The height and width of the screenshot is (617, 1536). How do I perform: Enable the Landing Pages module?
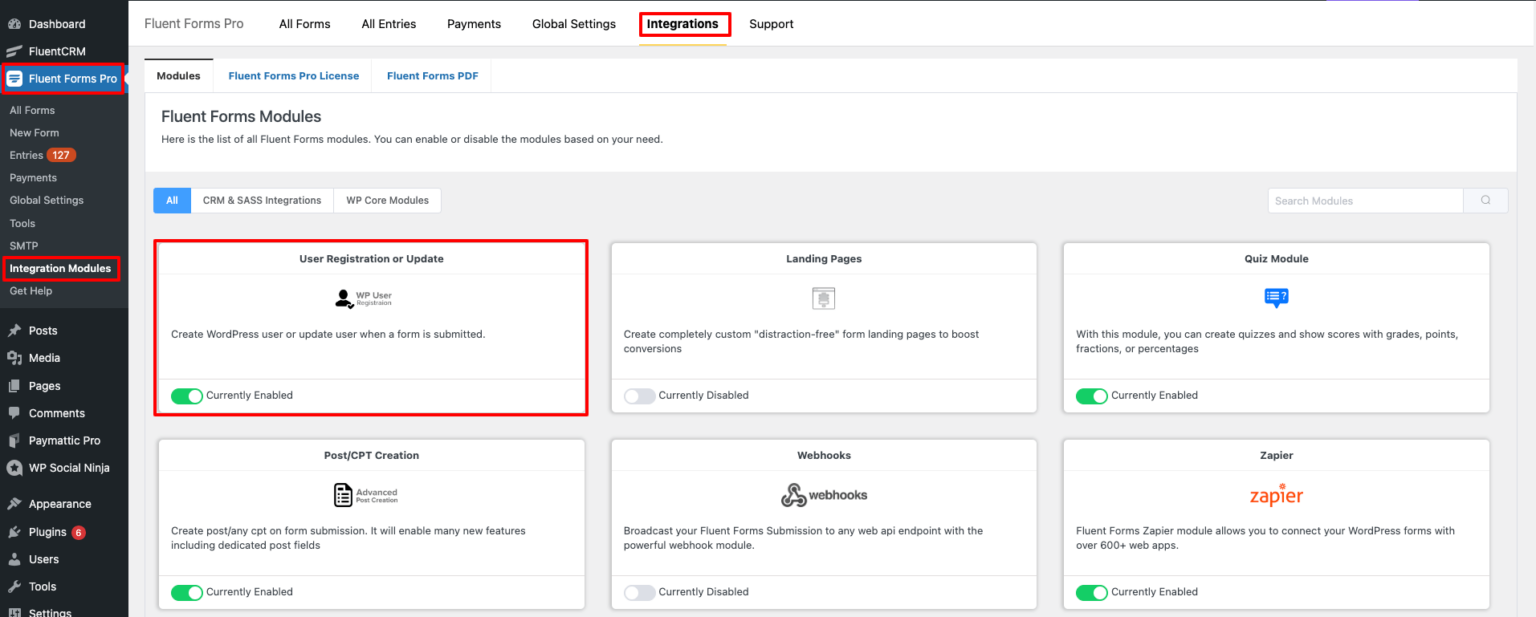click(639, 395)
